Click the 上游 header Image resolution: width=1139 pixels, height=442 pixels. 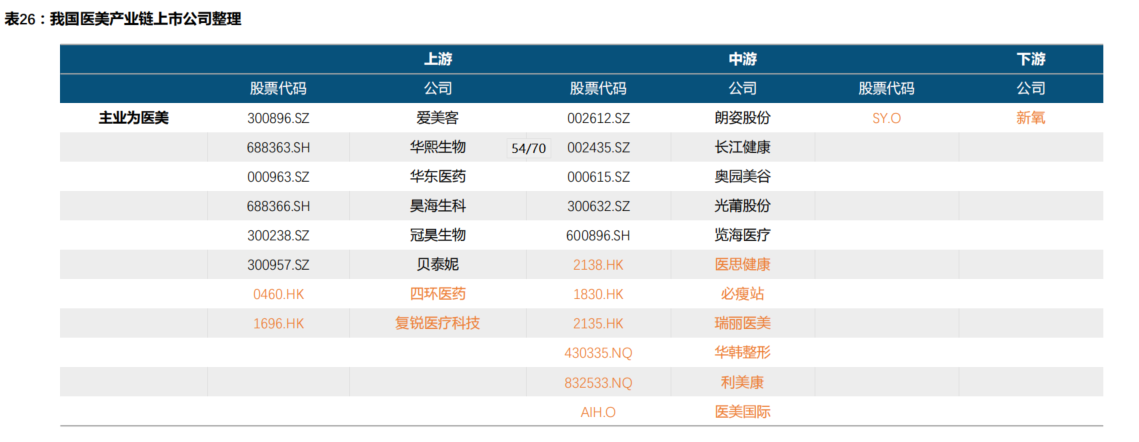438,60
